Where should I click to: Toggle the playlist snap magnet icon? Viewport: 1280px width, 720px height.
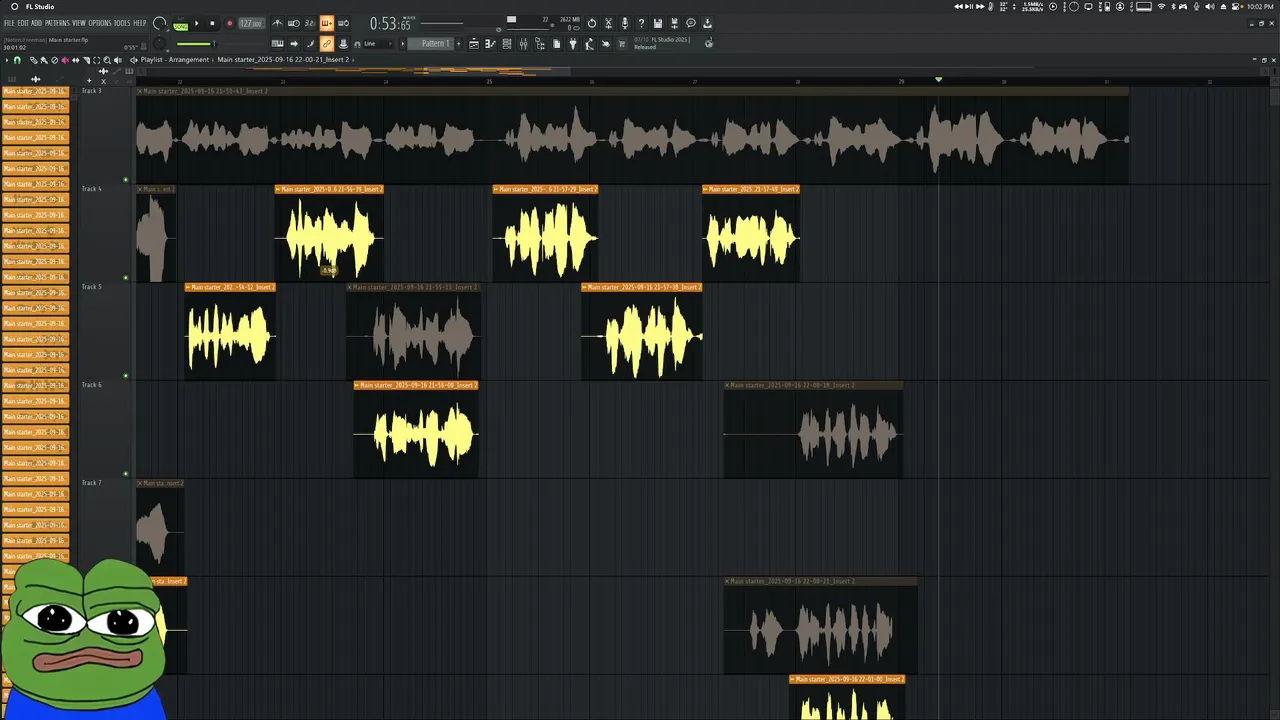[17, 60]
